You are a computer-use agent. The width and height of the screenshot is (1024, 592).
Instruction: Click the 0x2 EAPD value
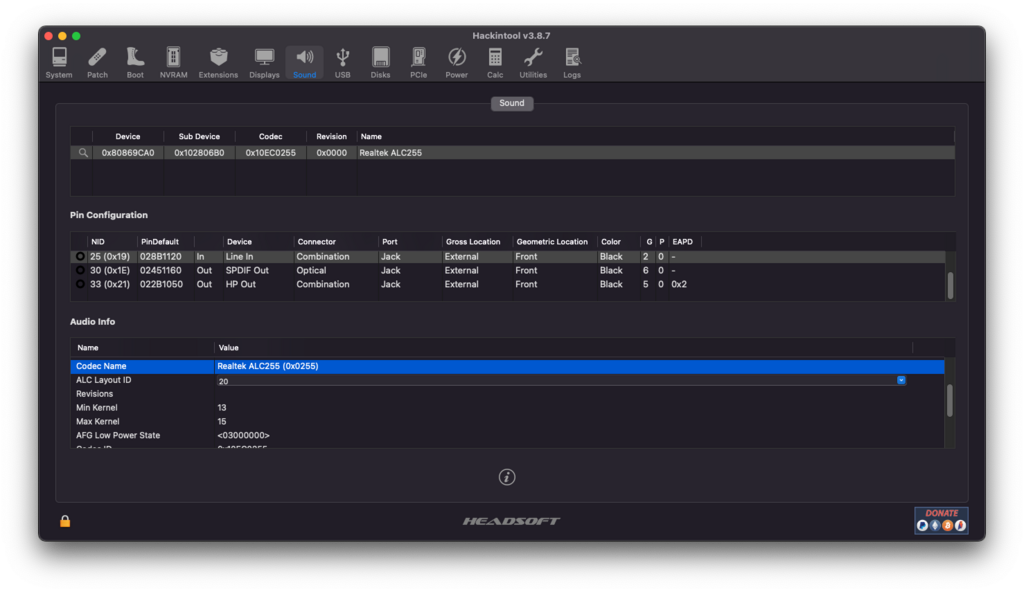679,284
